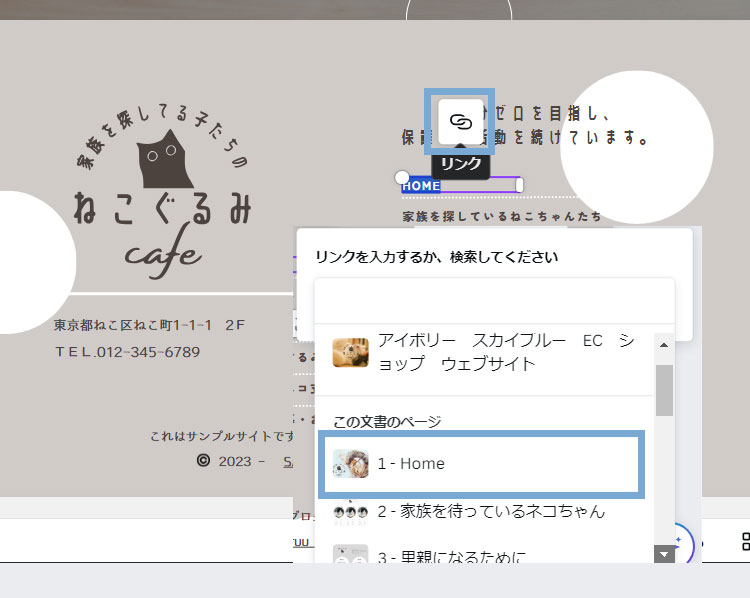750x598 pixels.
Task: Click the telephone number 'TEL.012-345-6789'
Action: click(127, 352)
